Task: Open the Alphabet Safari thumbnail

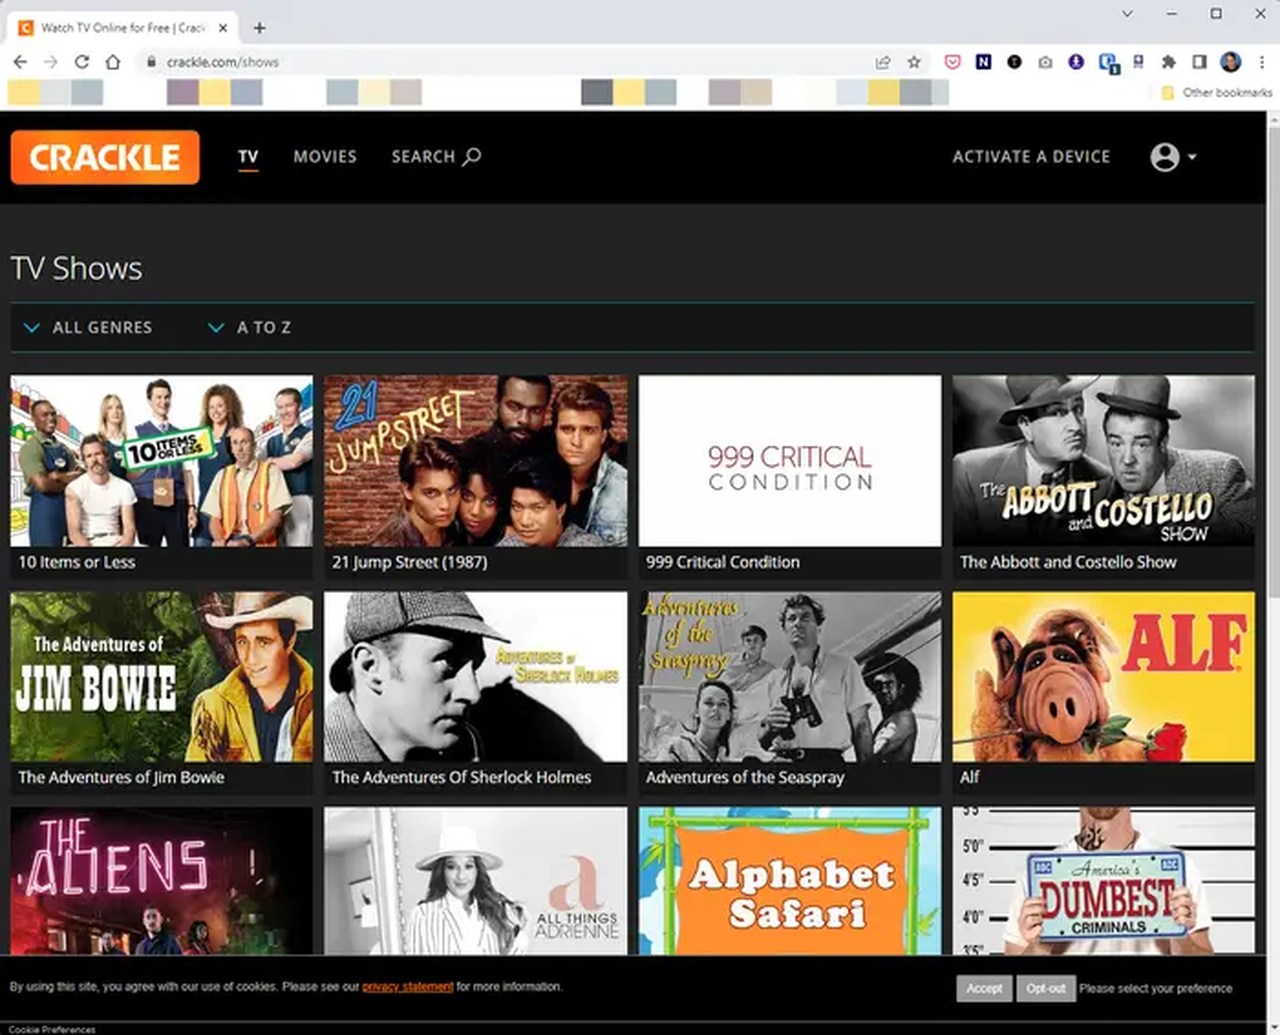Action: tap(790, 881)
